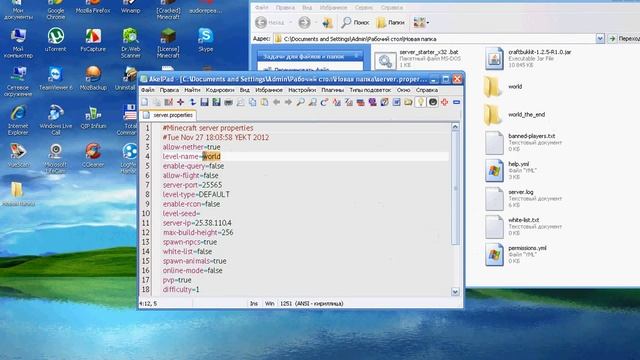Click the light bulb icon in AkelPad toolbar

420,102
